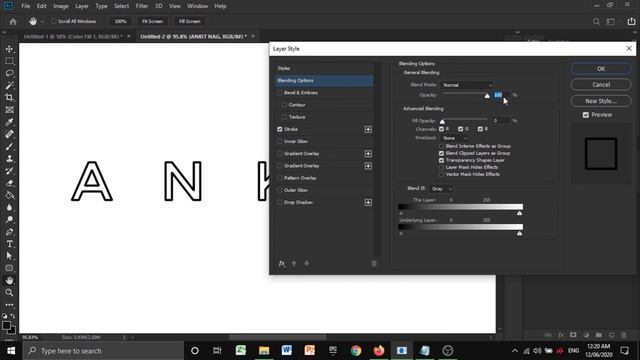Click the Fill Screen button

click(190, 21)
